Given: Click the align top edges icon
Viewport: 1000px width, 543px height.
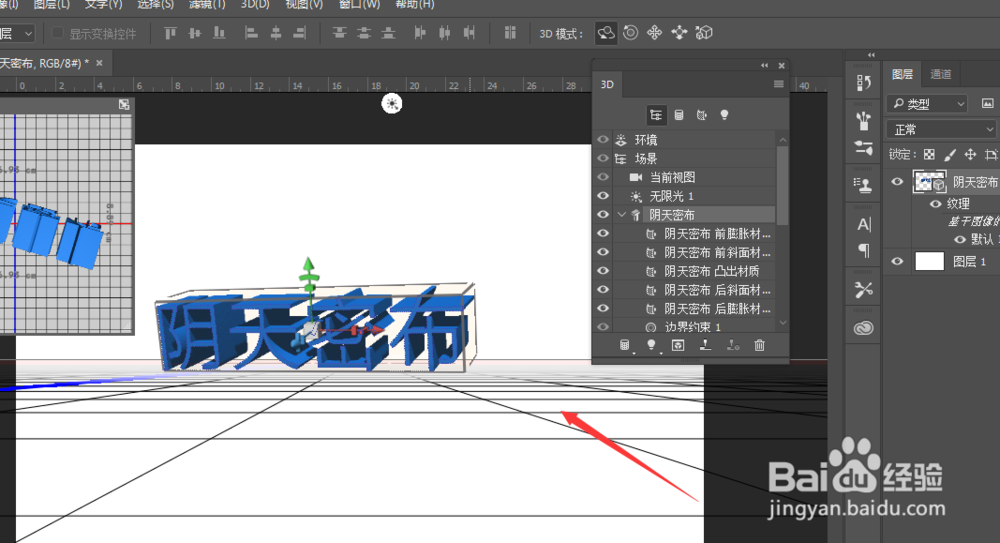Looking at the screenshot, I should [x=170, y=33].
